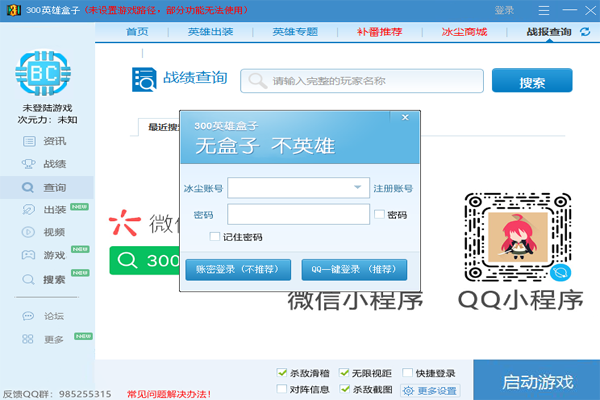This screenshot has width=600, height=400.
Task: Open the 搜索 sidebar item
Action: pos(44,279)
